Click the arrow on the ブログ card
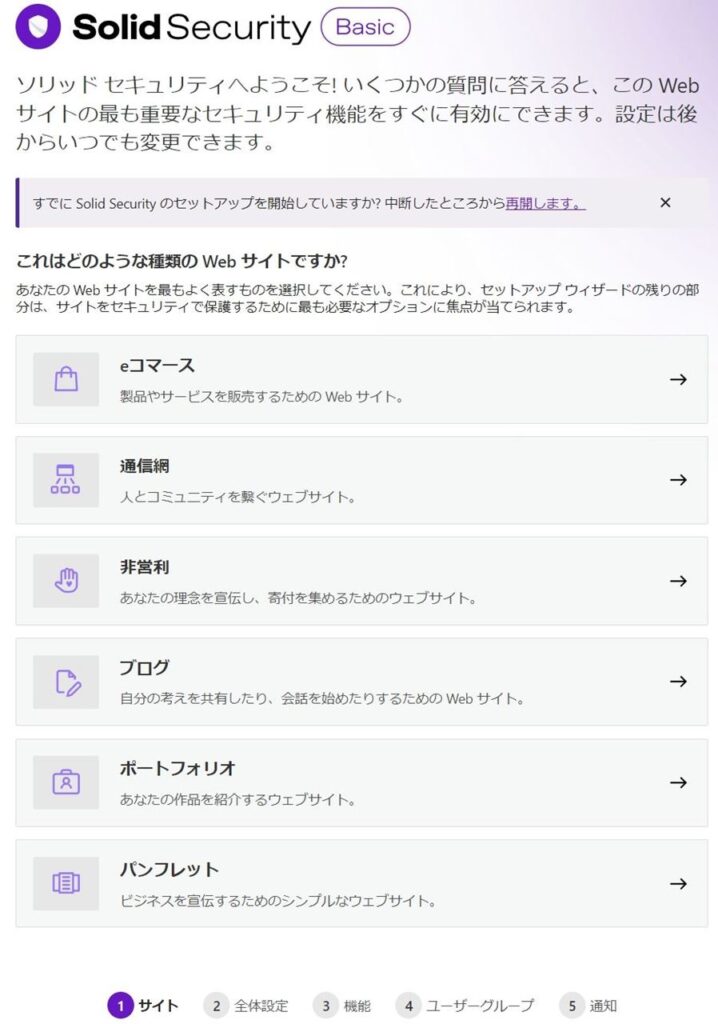The image size is (718, 1024). tap(678, 682)
